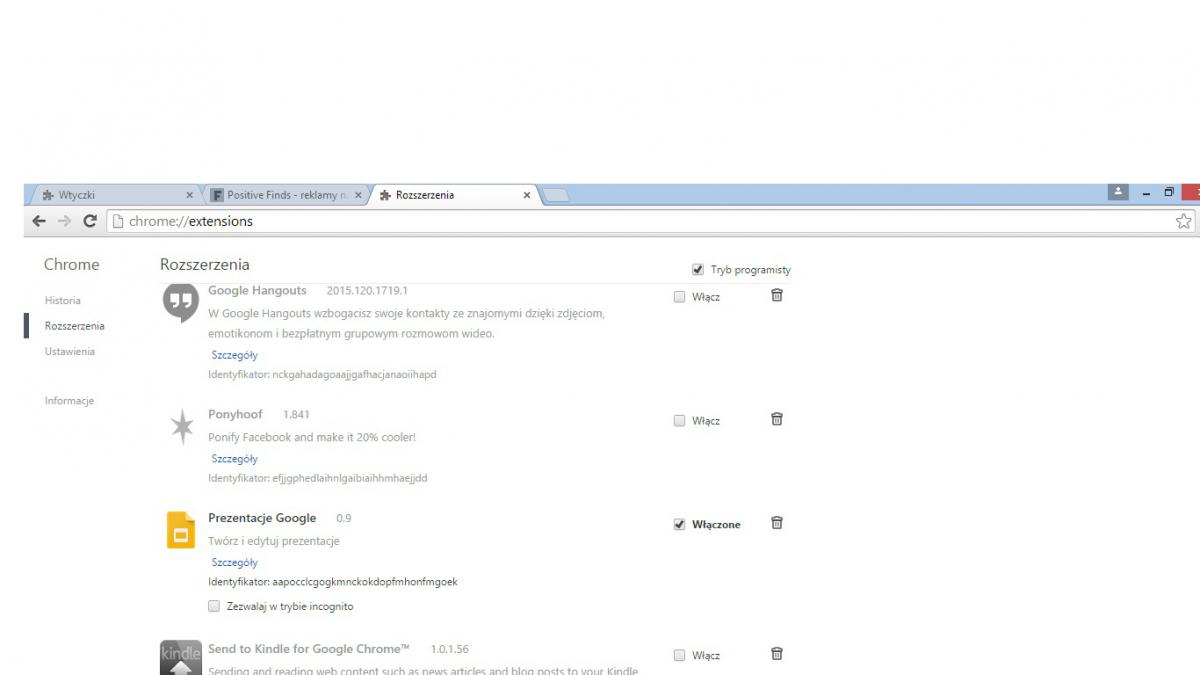This screenshot has width=1200, height=675.
Task: Click Hangouts identifier nckgahadagoaajjgafhacjanaoiihapd
Action: [354, 374]
